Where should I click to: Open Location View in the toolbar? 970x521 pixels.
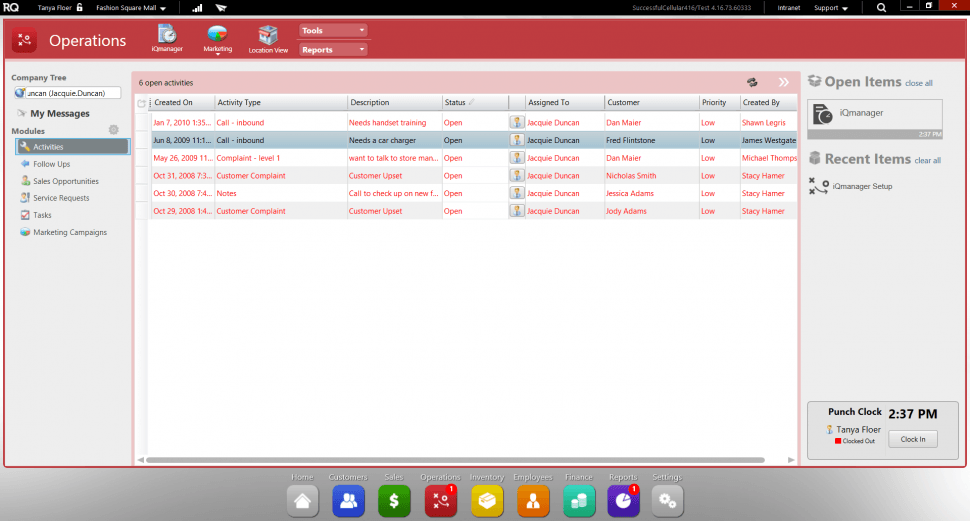click(x=268, y=39)
